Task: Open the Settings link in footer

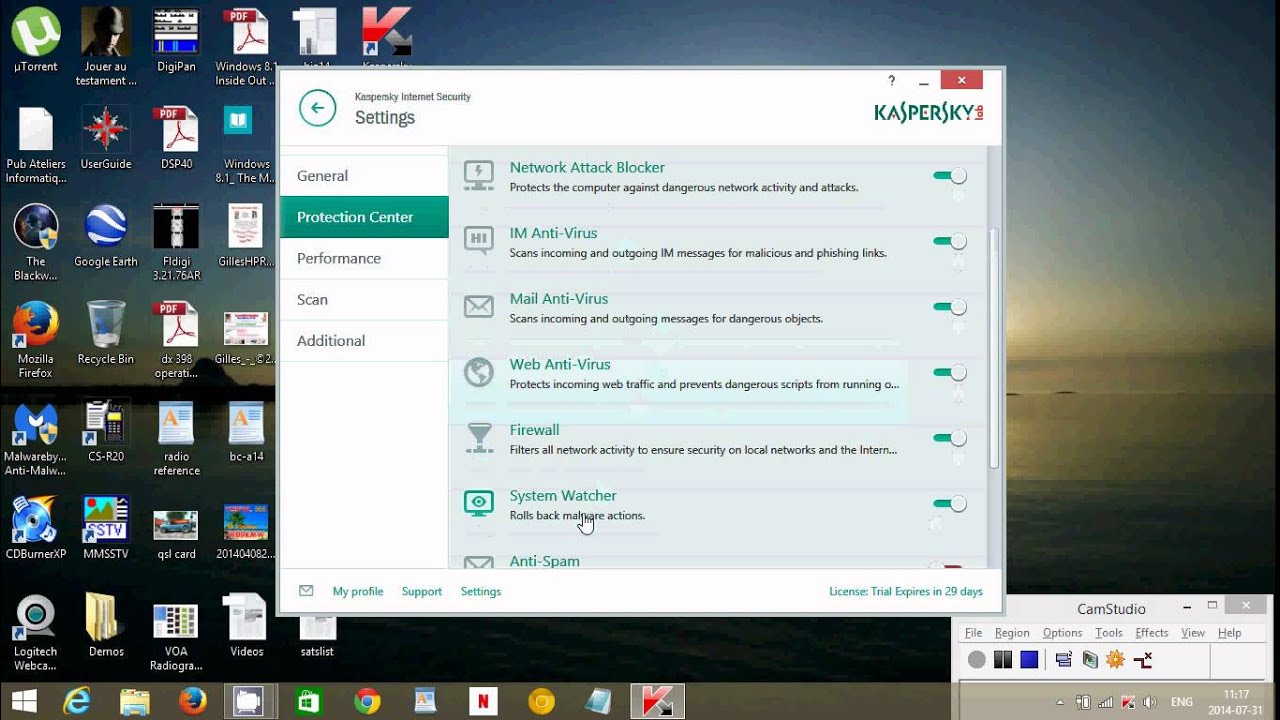Action: pos(481,591)
